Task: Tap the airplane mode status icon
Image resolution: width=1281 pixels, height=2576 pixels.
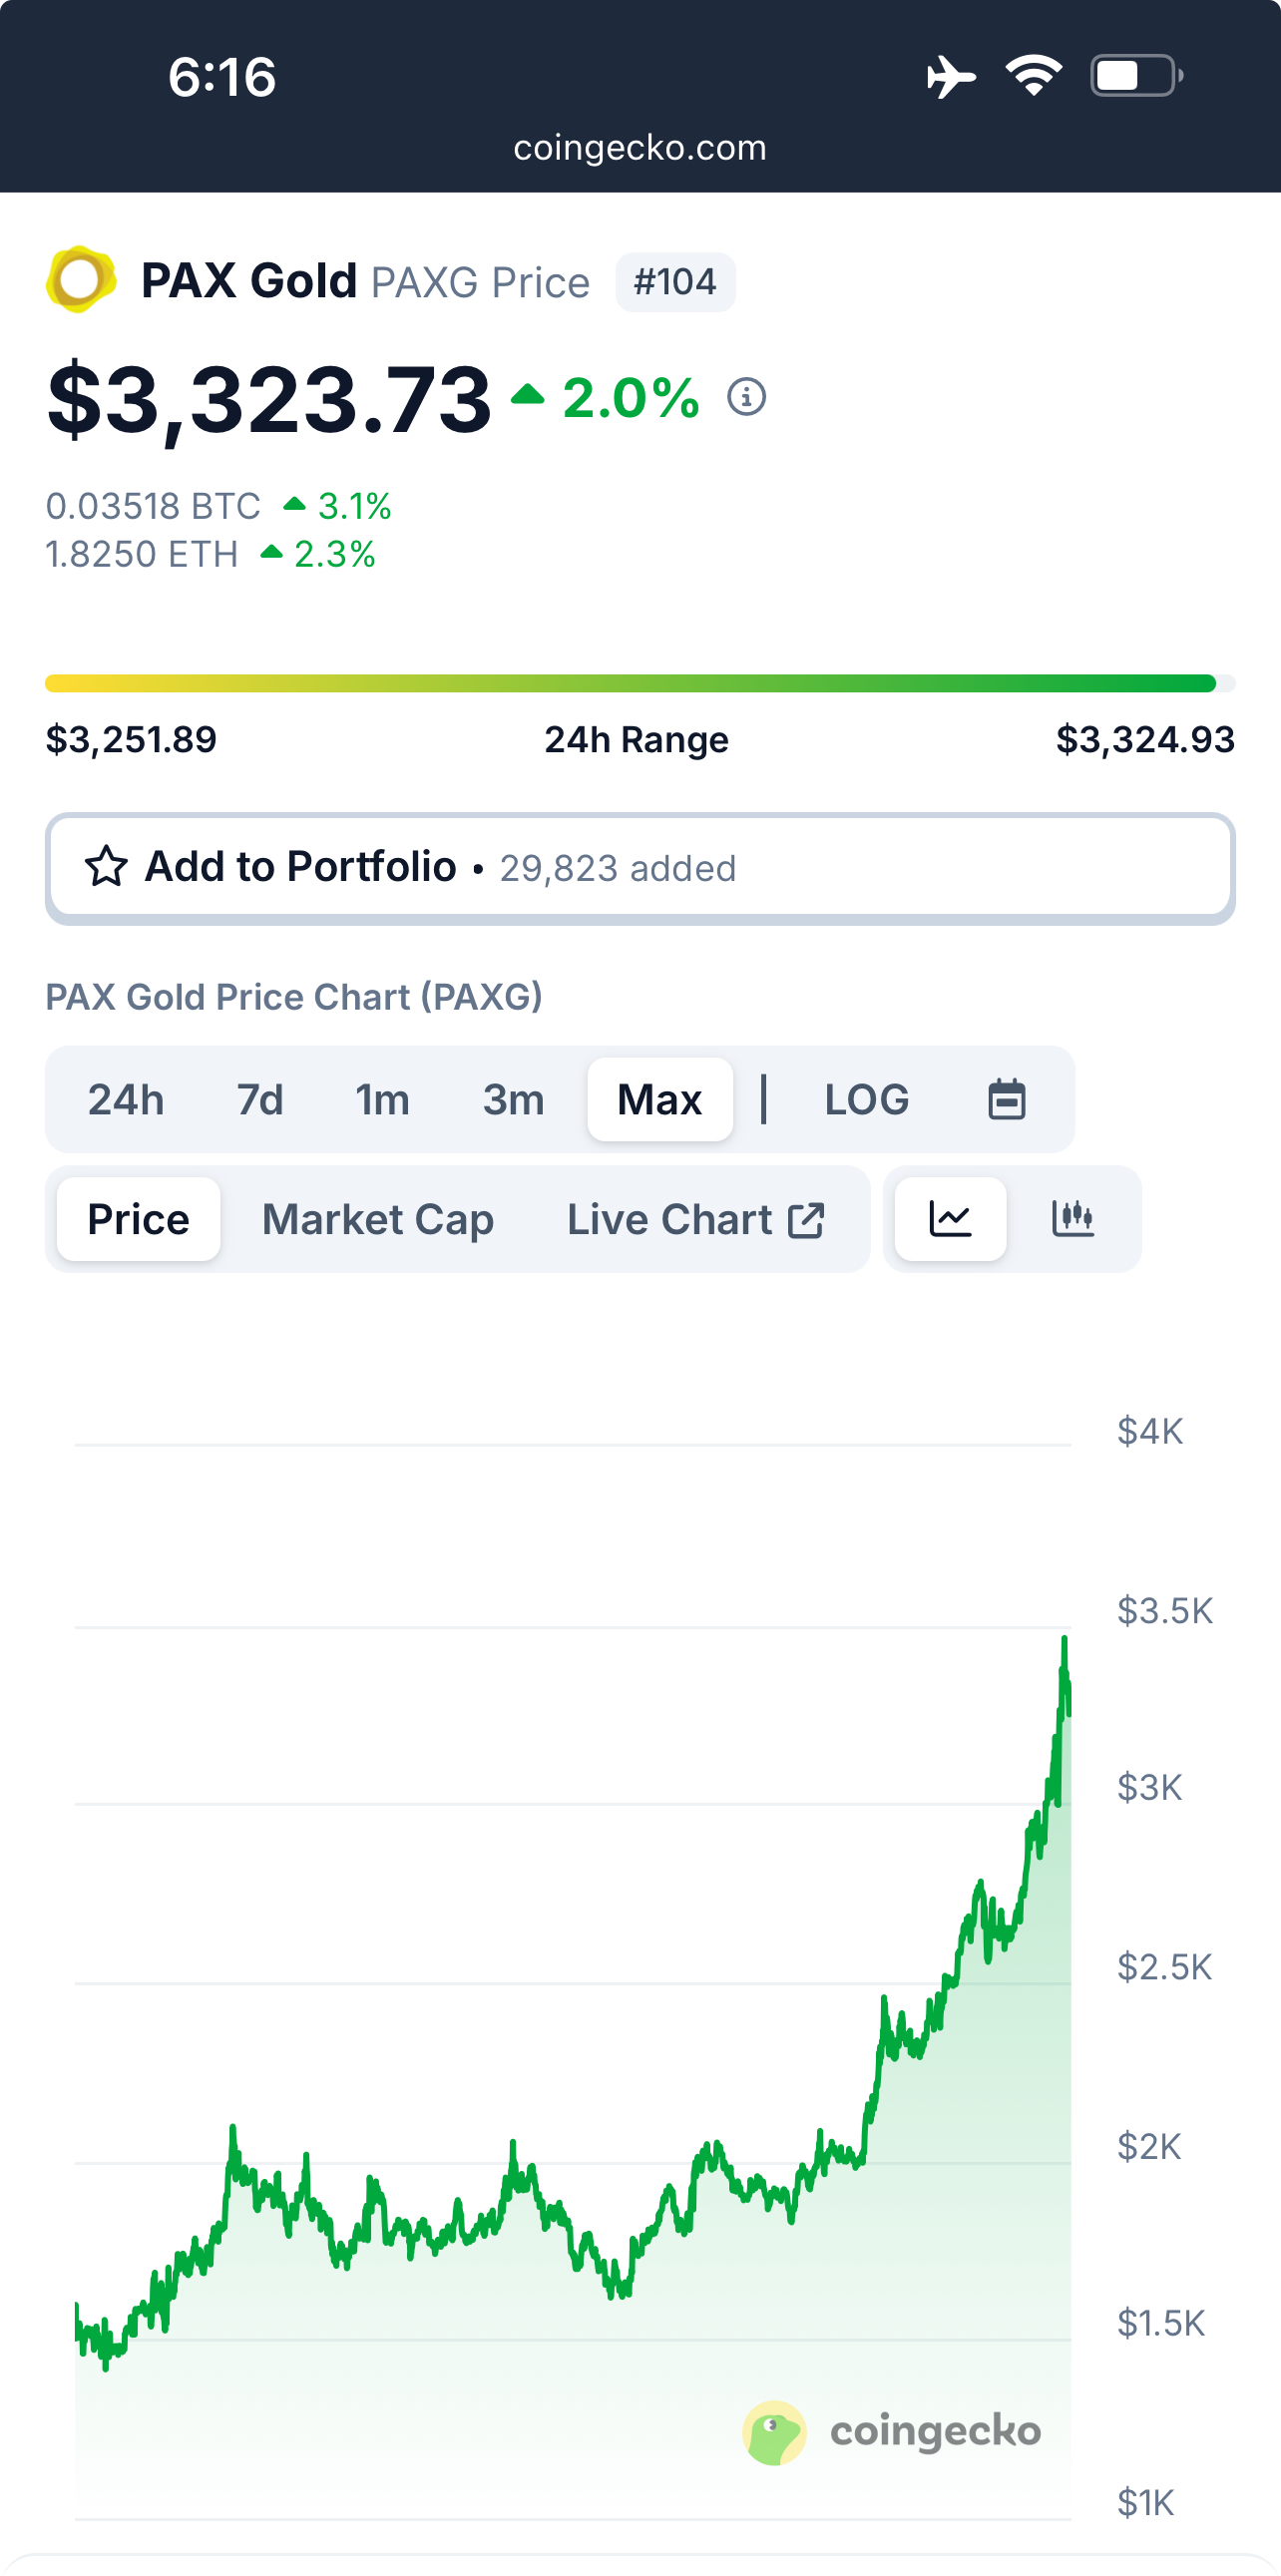Action: [950, 76]
